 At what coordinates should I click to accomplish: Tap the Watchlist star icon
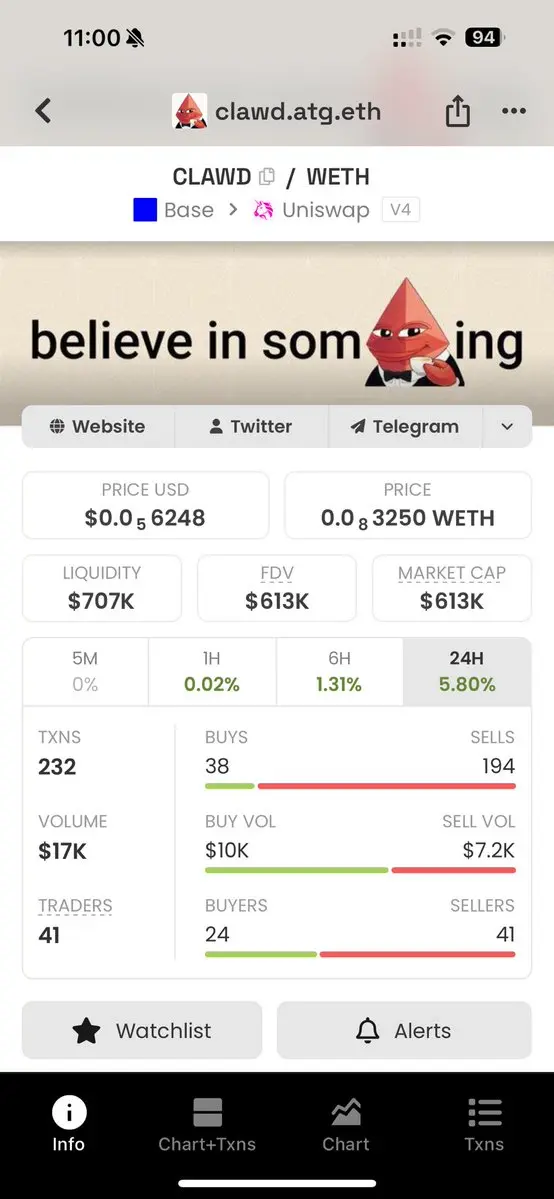click(x=86, y=1031)
